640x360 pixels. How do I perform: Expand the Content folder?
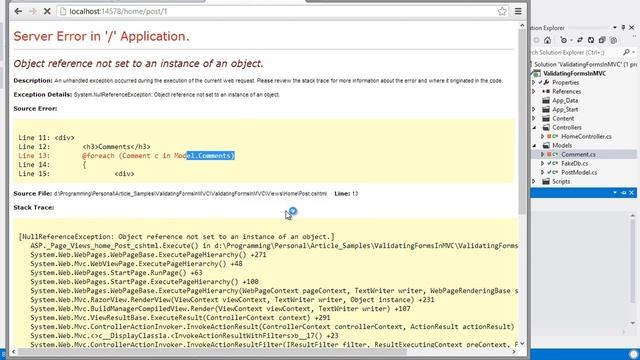coord(533,118)
